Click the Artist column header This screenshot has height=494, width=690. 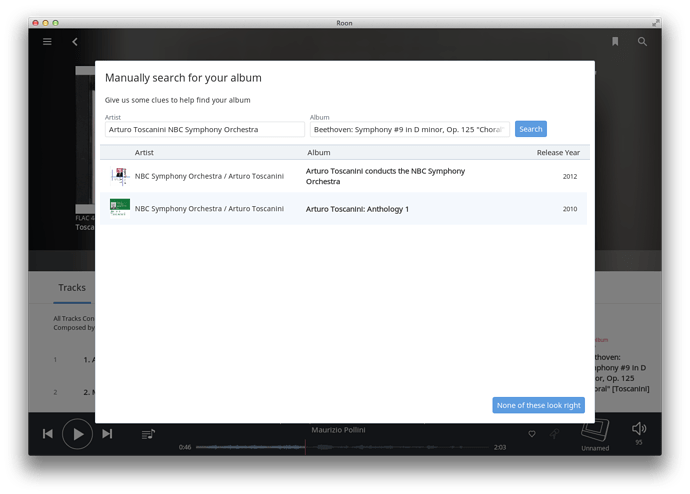(x=144, y=153)
